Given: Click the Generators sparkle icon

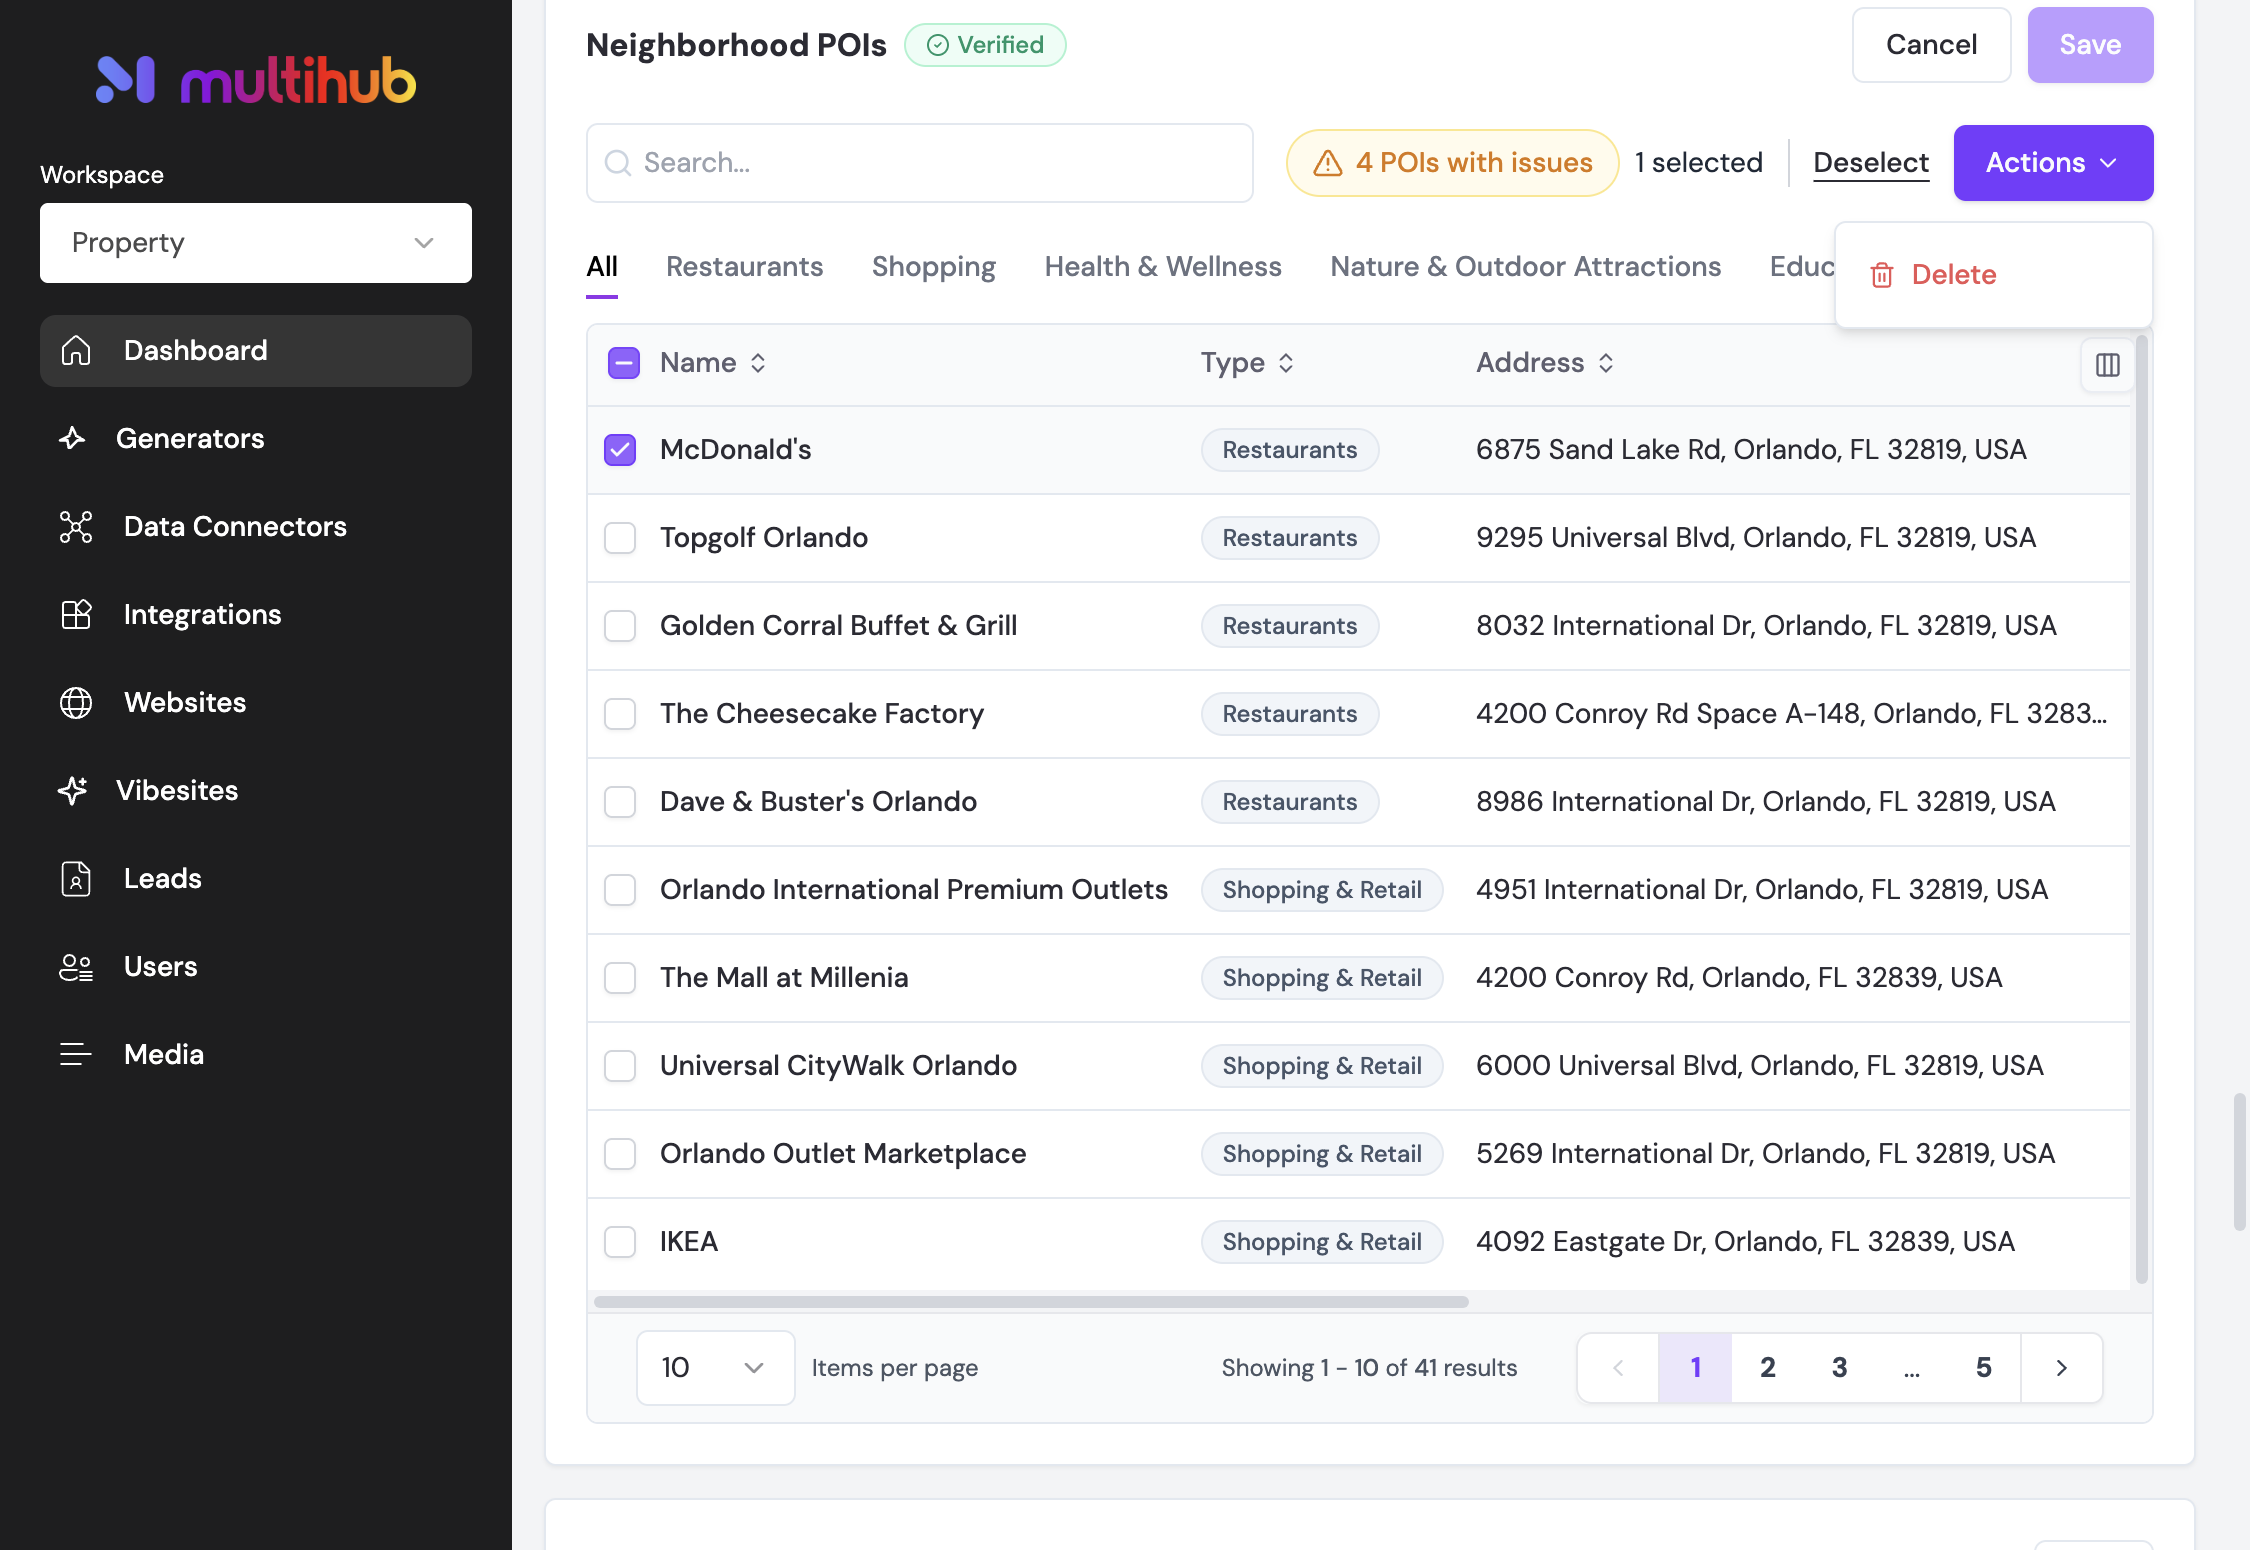Looking at the screenshot, I should pos(72,439).
